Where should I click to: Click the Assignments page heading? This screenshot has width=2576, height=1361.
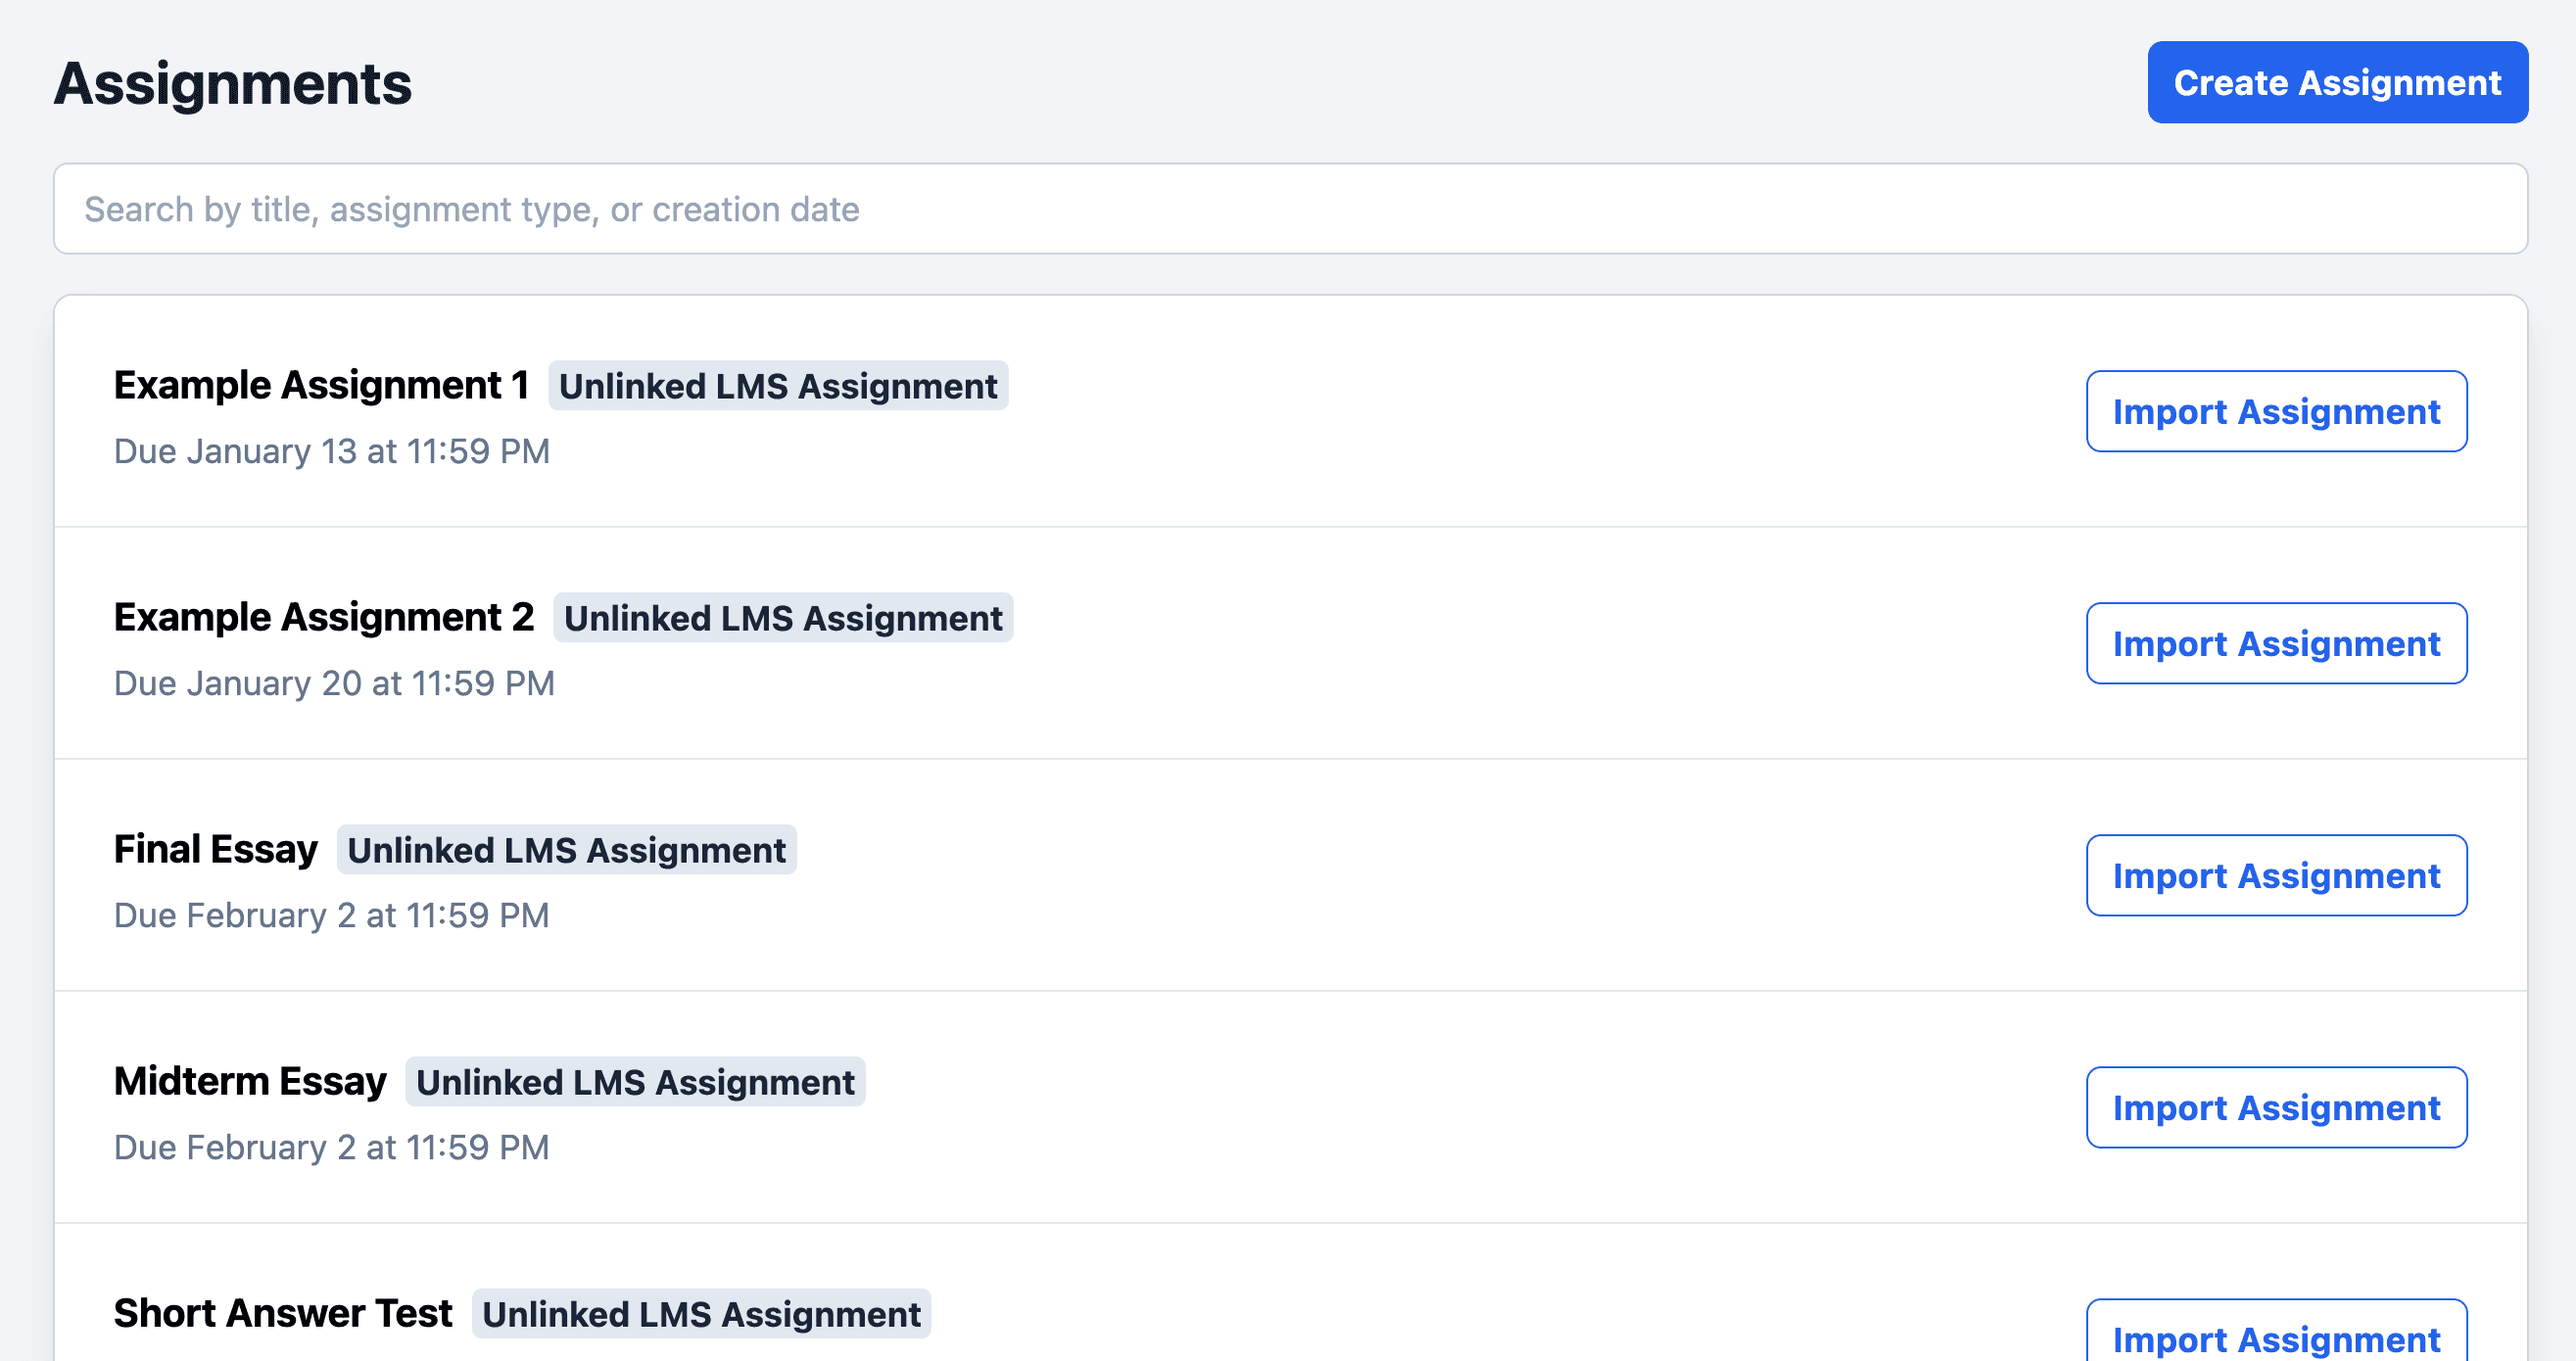[x=232, y=84]
